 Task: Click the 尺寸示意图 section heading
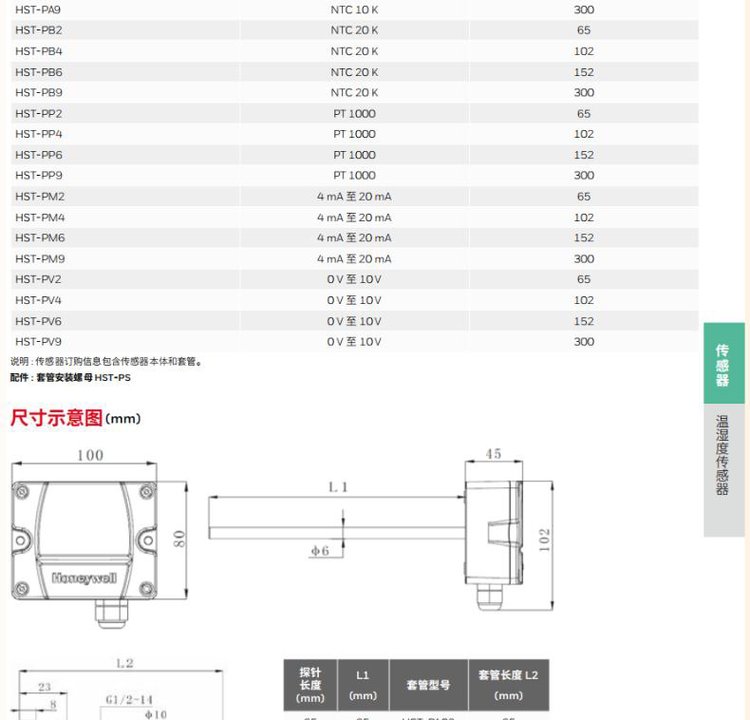(56, 418)
